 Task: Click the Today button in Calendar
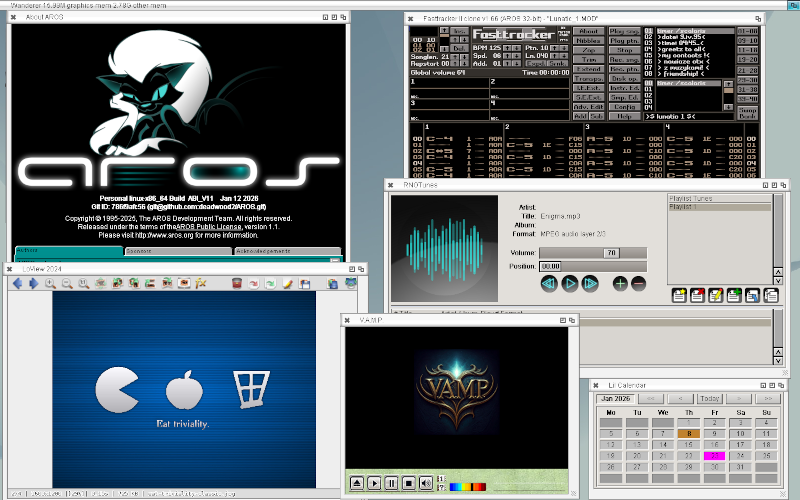point(709,398)
